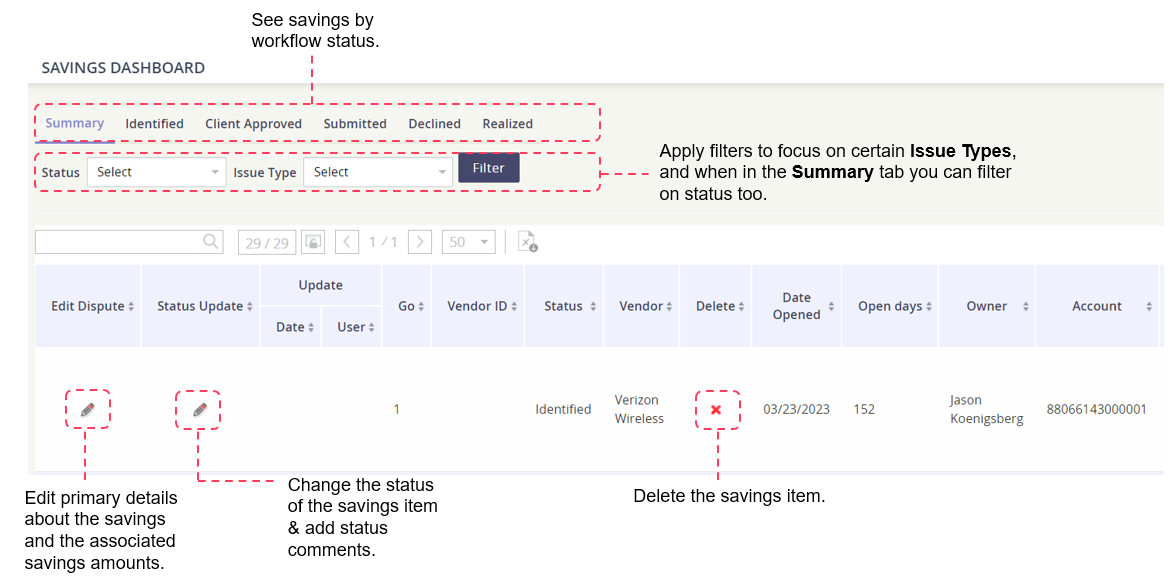Open the Submitted tab
This screenshot has height=579, width=1169.
point(355,124)
